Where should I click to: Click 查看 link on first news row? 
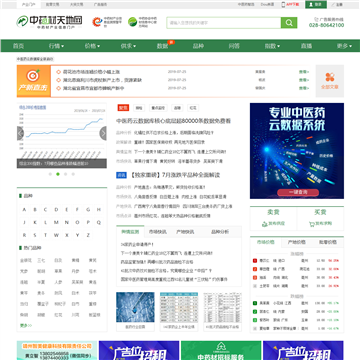[304, 72]
